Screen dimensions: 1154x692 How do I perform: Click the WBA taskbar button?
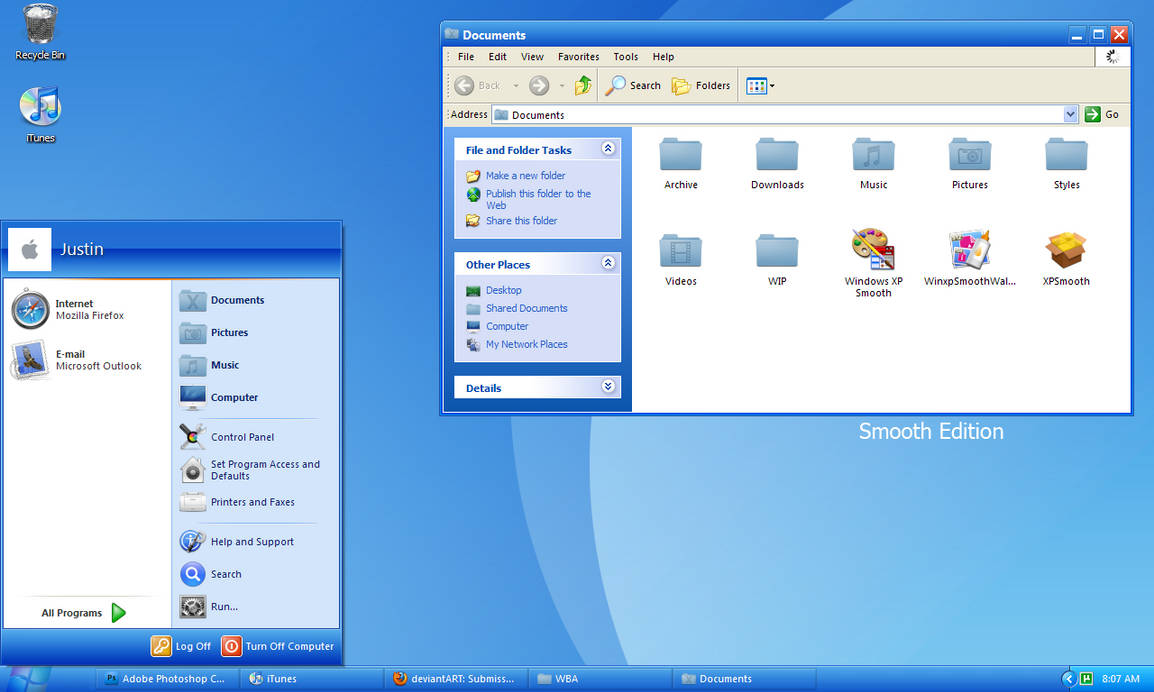[x=566, y=678]
